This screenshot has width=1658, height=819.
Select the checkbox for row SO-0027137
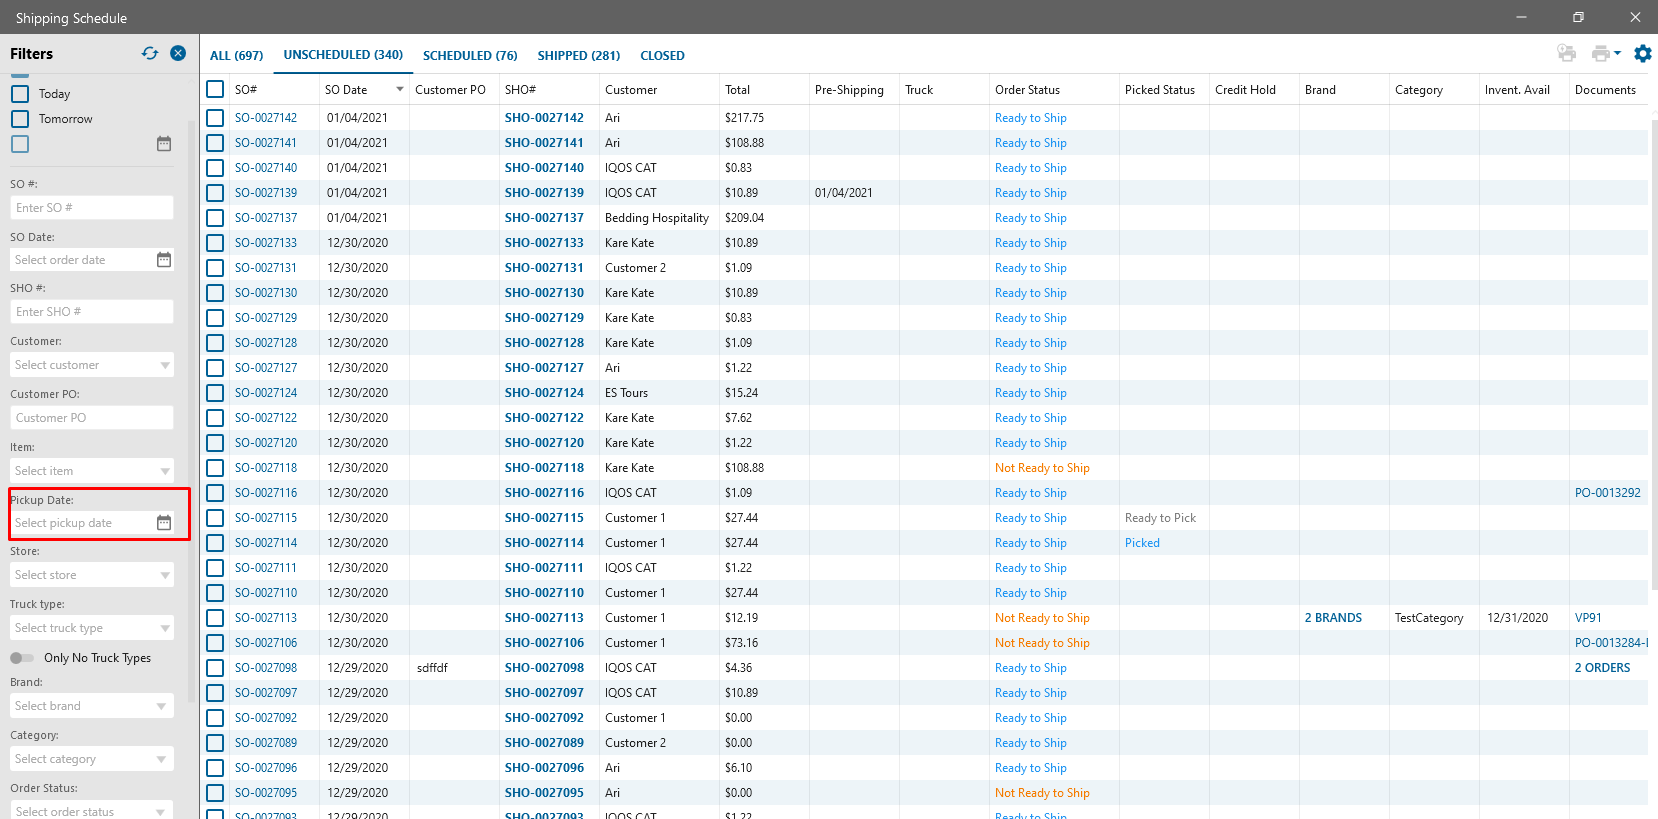[215, 218]
